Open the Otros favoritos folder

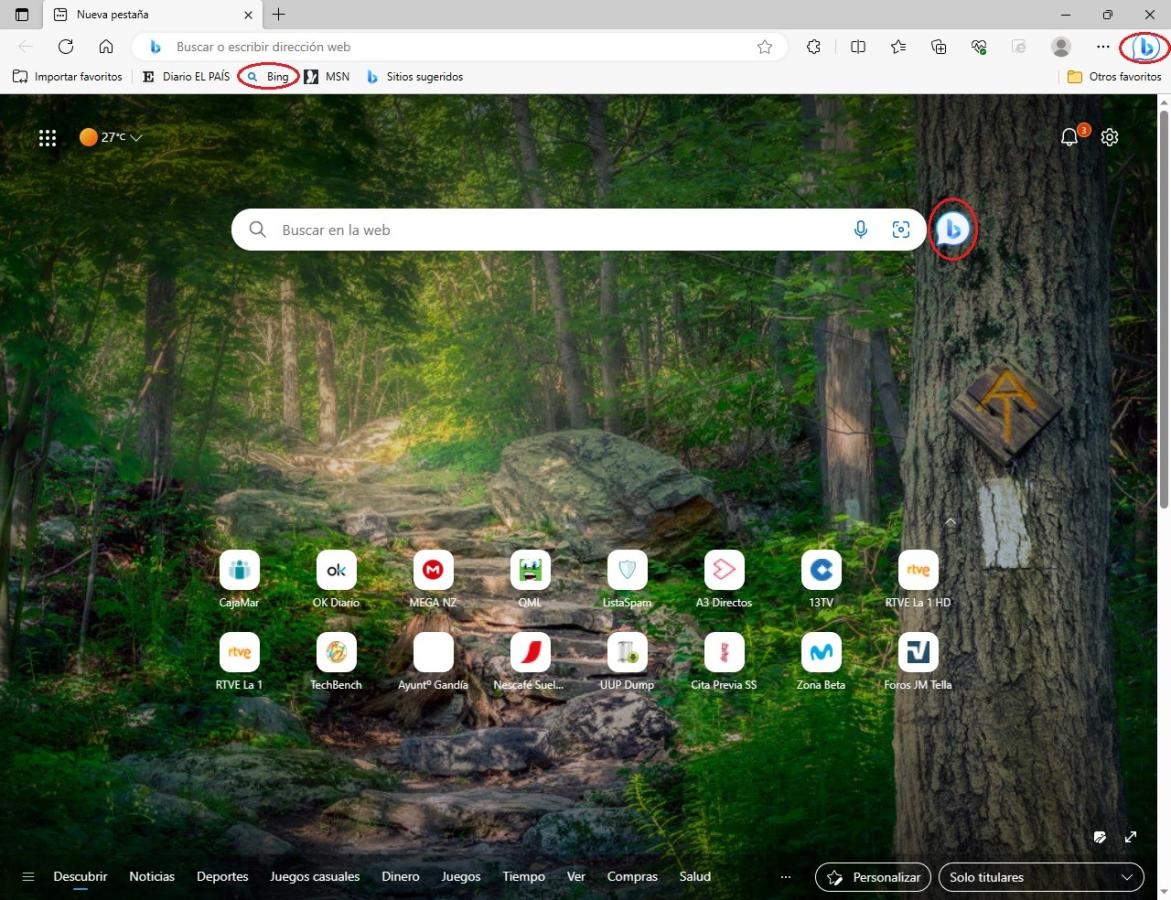click(1114, 77)
